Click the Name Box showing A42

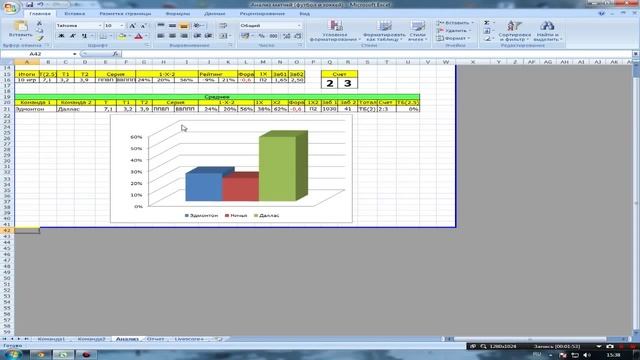[x=36, y=54]
